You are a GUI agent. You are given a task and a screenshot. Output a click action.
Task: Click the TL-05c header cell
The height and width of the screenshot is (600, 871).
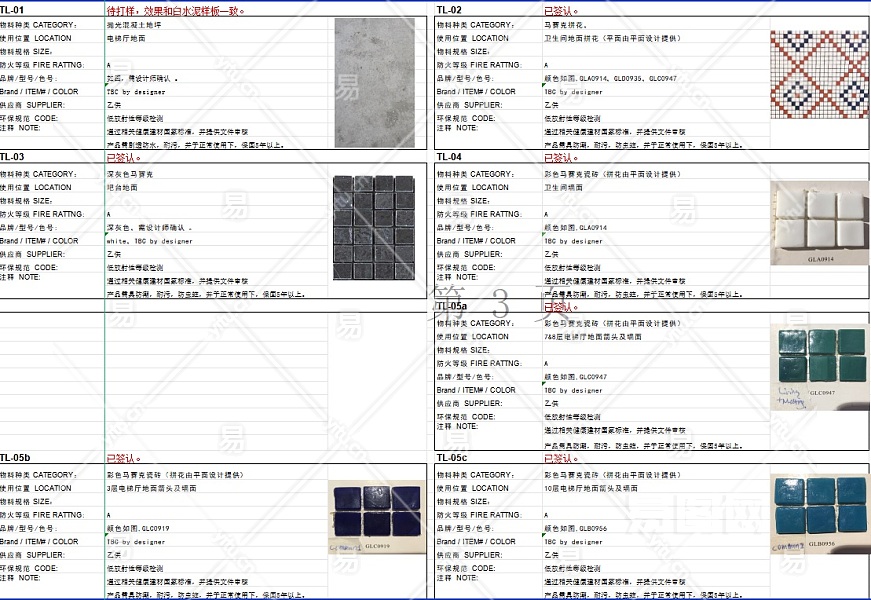pos(452,458)
